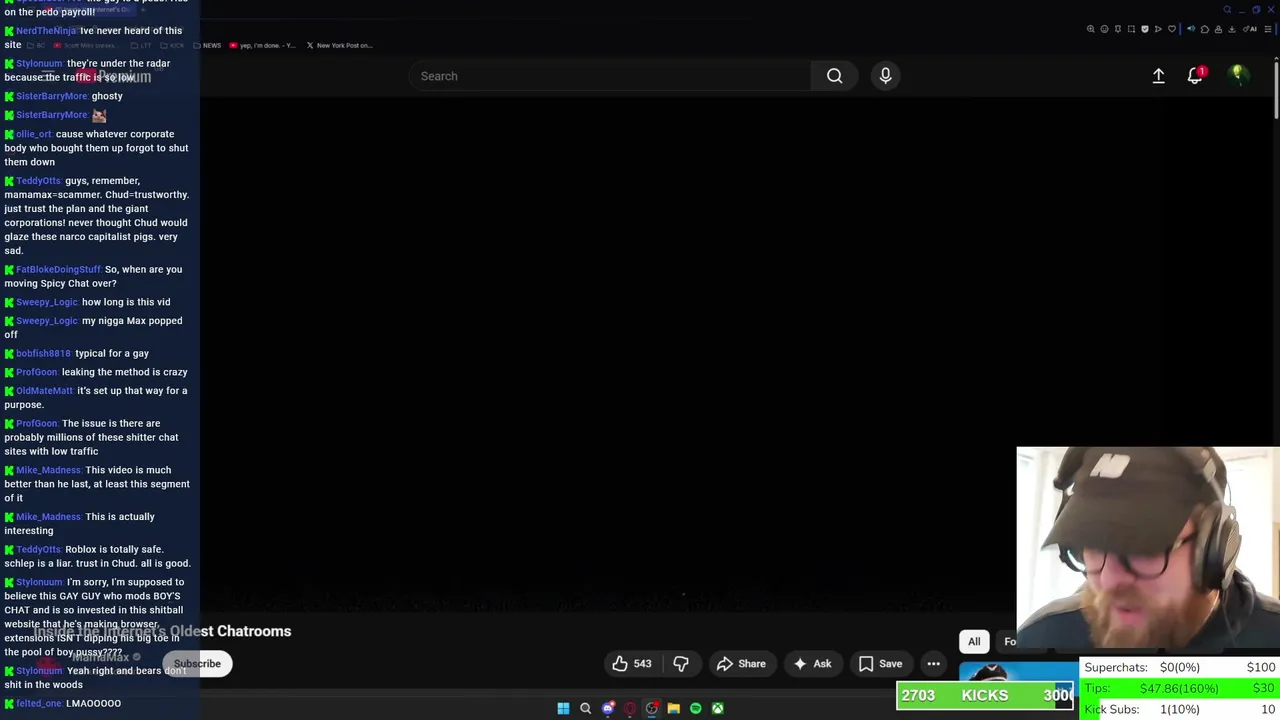
Task: Click the send/flow arrow toolbar icon
Action: 1158,29
